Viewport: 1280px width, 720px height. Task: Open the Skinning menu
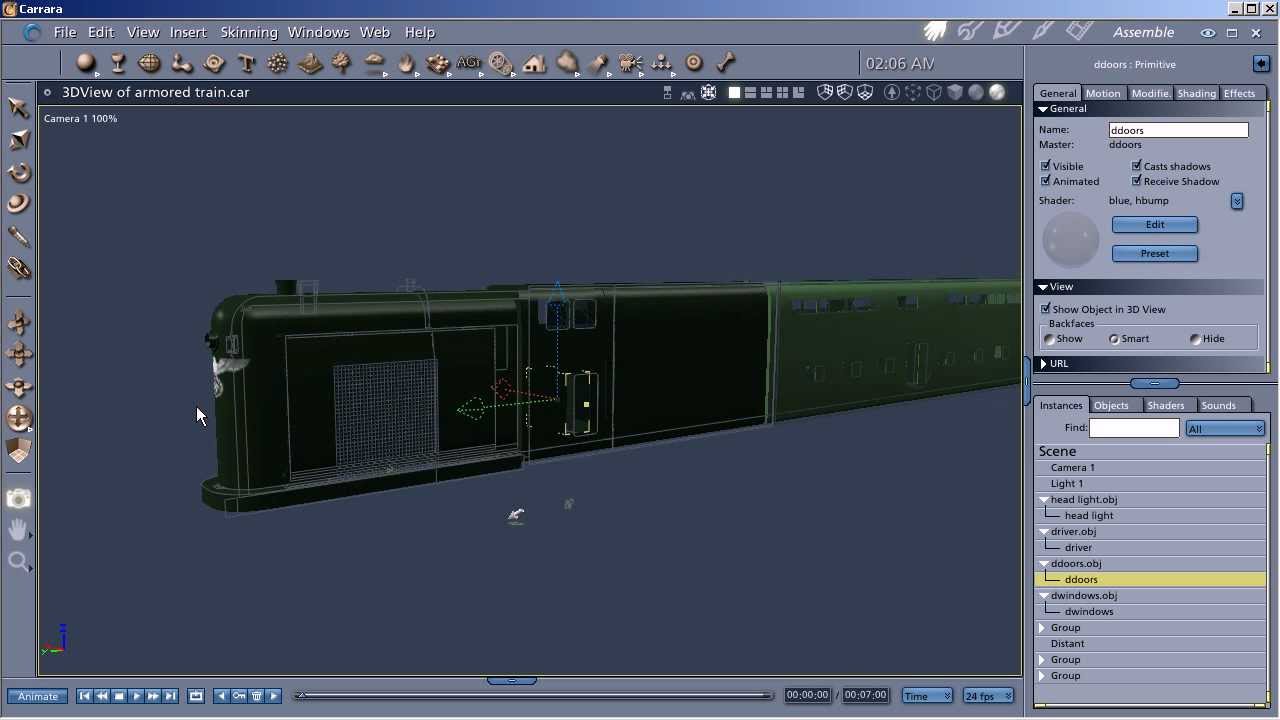tap(249, 32)
